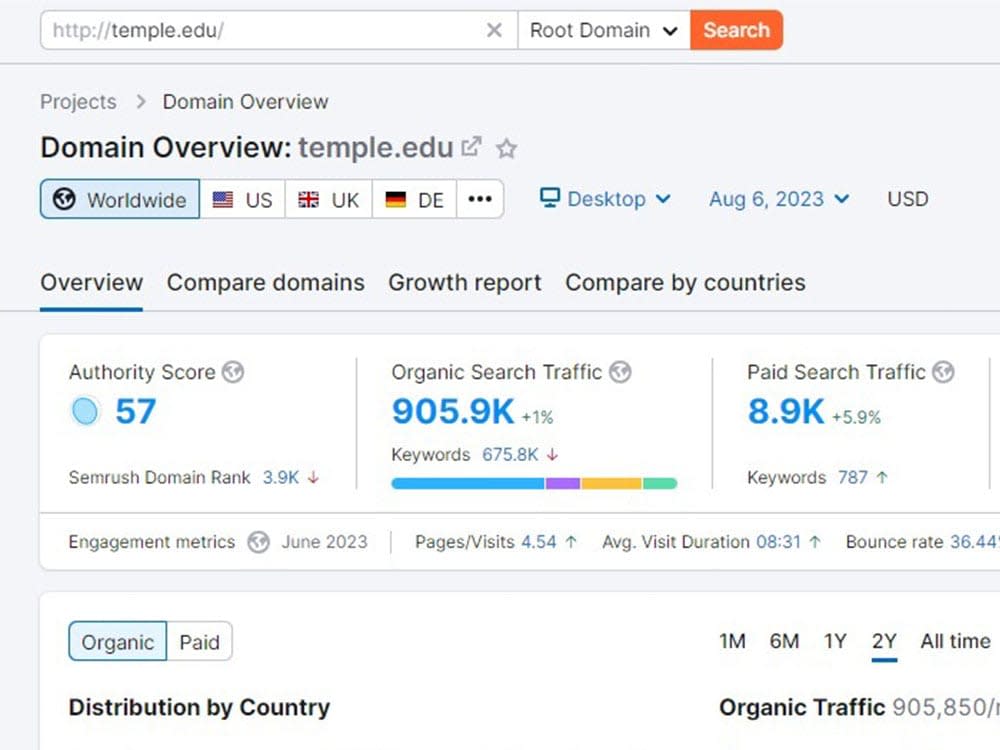The width and height of the screenshot is (1000, 750).
Task: Set the time range to 1M
Action: [732, 641]
